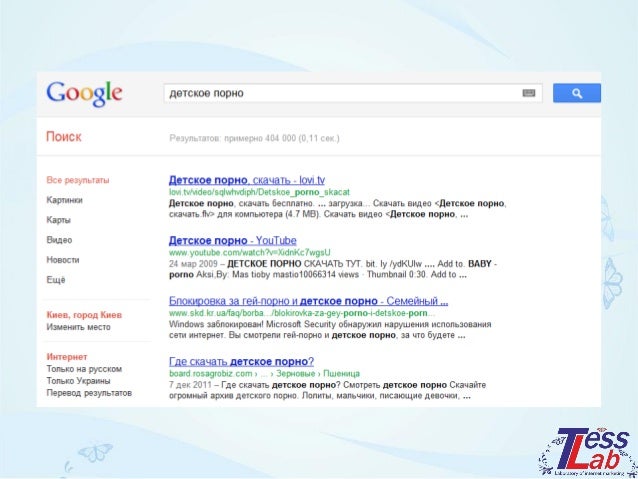Click the Поиск heading
The height and width of the screenshot is (479, 638).
(63, 136)
